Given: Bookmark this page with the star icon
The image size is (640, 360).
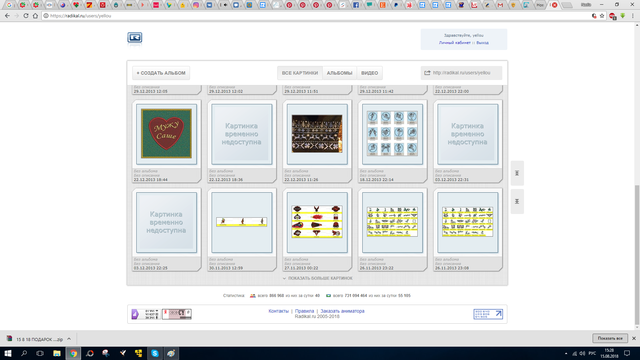Looking at the screenshot, I should tap(602, 16).
